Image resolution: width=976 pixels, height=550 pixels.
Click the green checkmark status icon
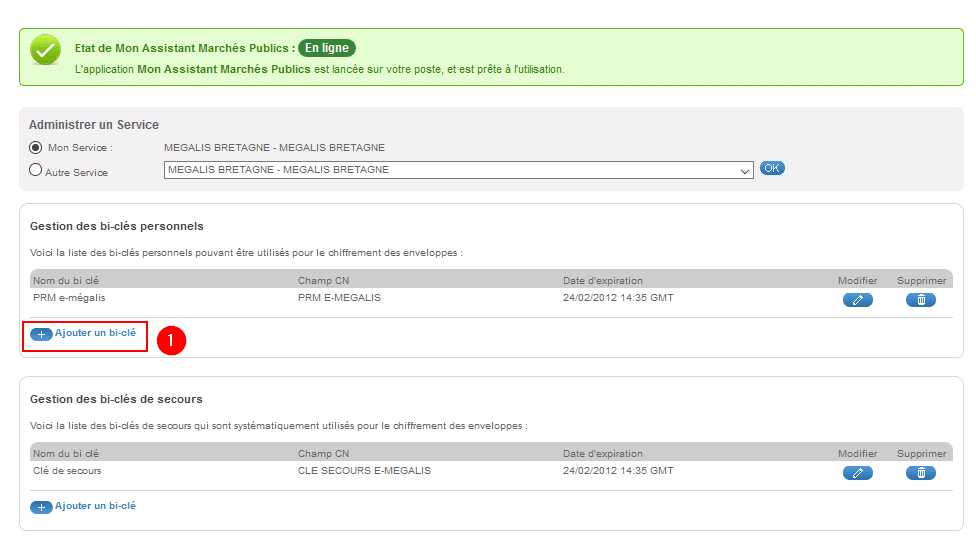pos(45,50)
